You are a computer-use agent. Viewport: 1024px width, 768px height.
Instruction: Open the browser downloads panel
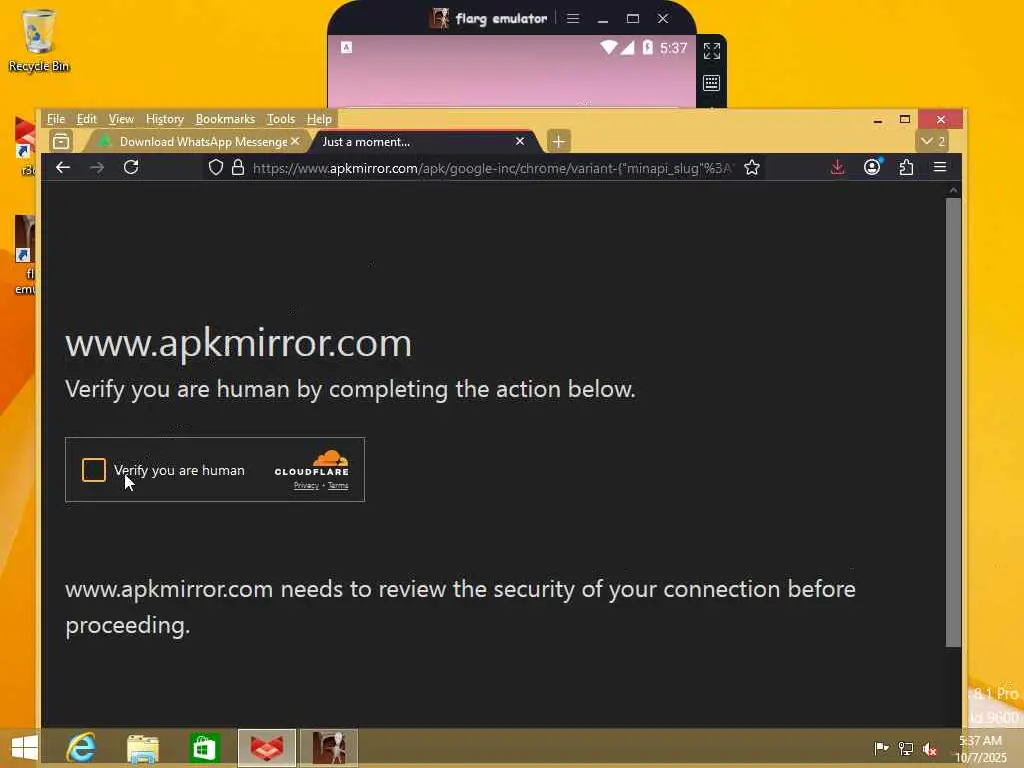click(837, 168)
